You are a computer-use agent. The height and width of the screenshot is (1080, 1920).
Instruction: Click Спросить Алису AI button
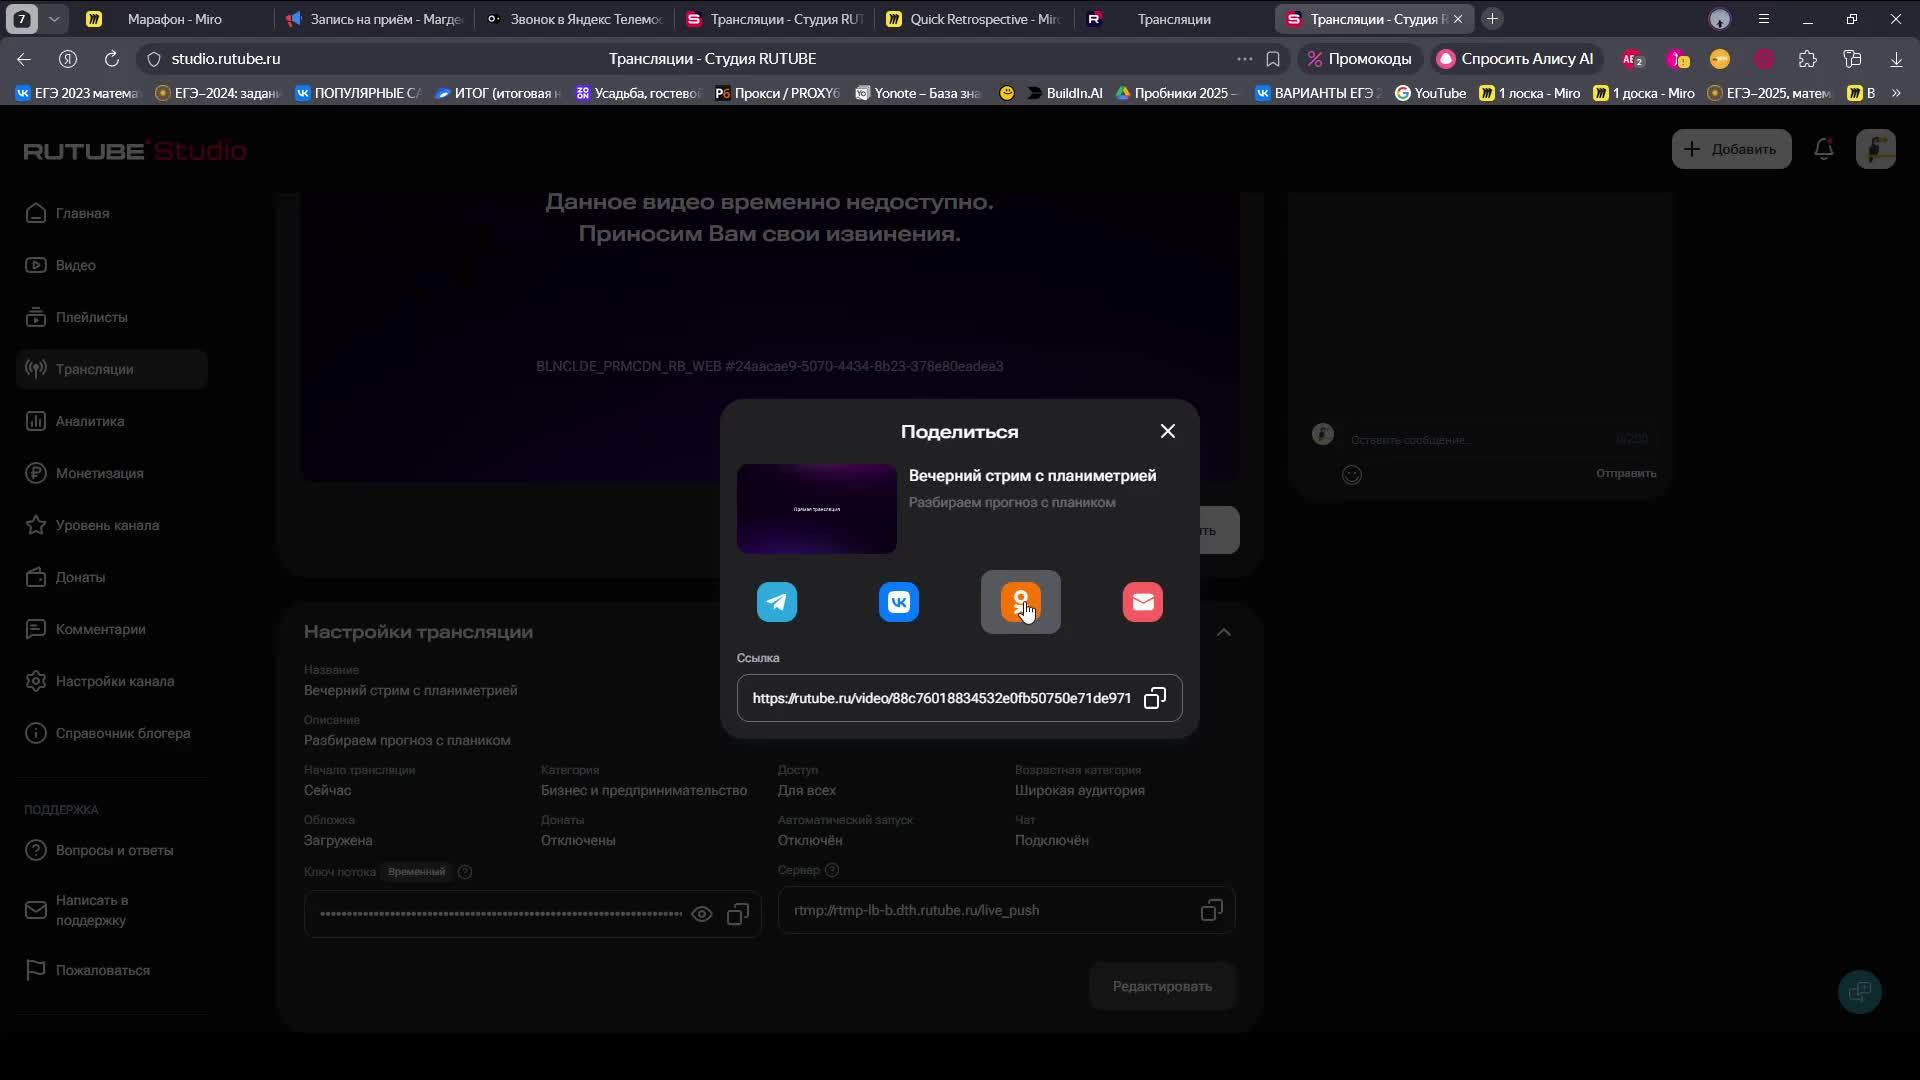pyautogui.click(x=1516, y=59)
